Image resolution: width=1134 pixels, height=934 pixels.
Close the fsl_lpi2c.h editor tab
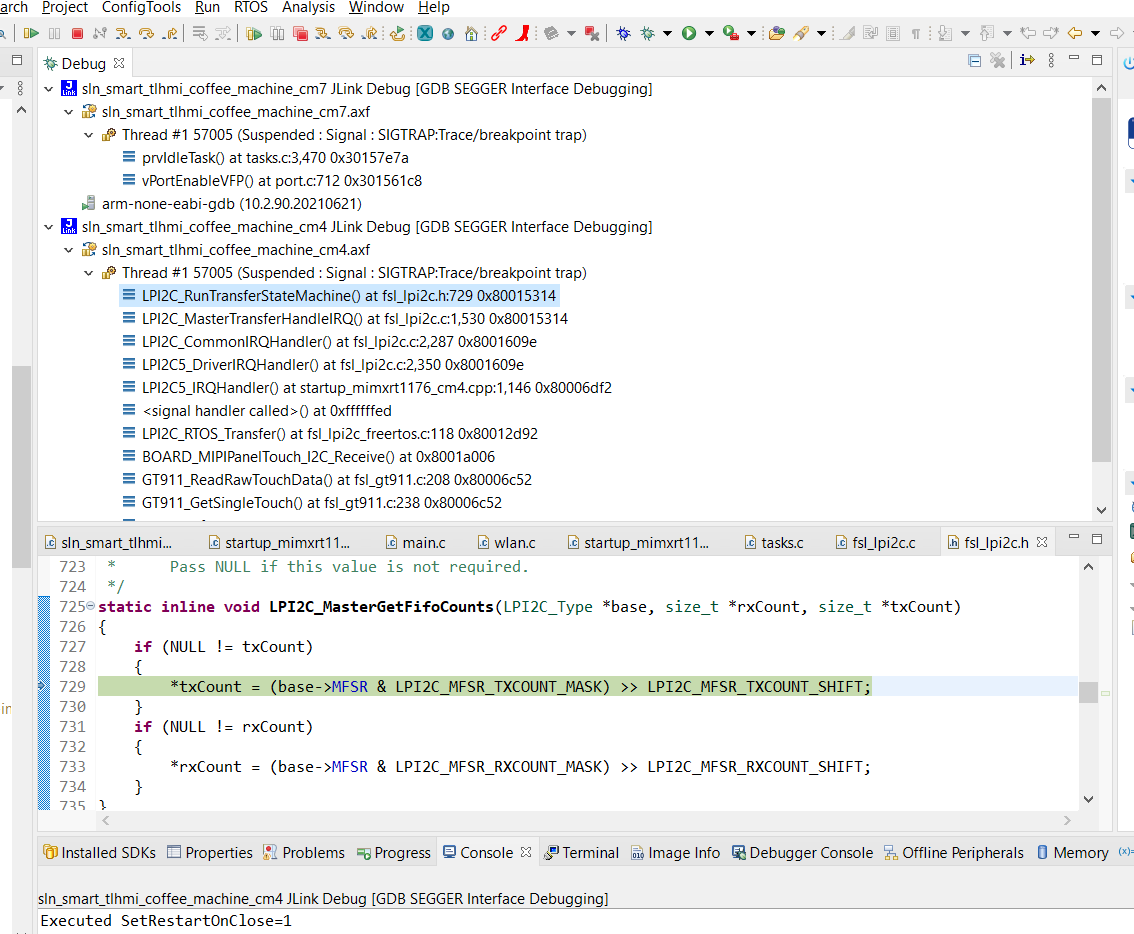[1042, 543]
